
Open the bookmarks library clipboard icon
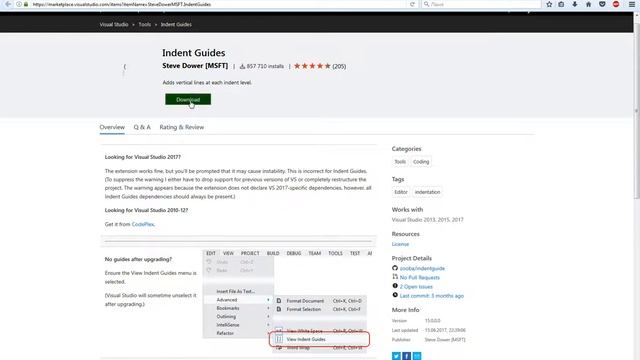[561, 4]
